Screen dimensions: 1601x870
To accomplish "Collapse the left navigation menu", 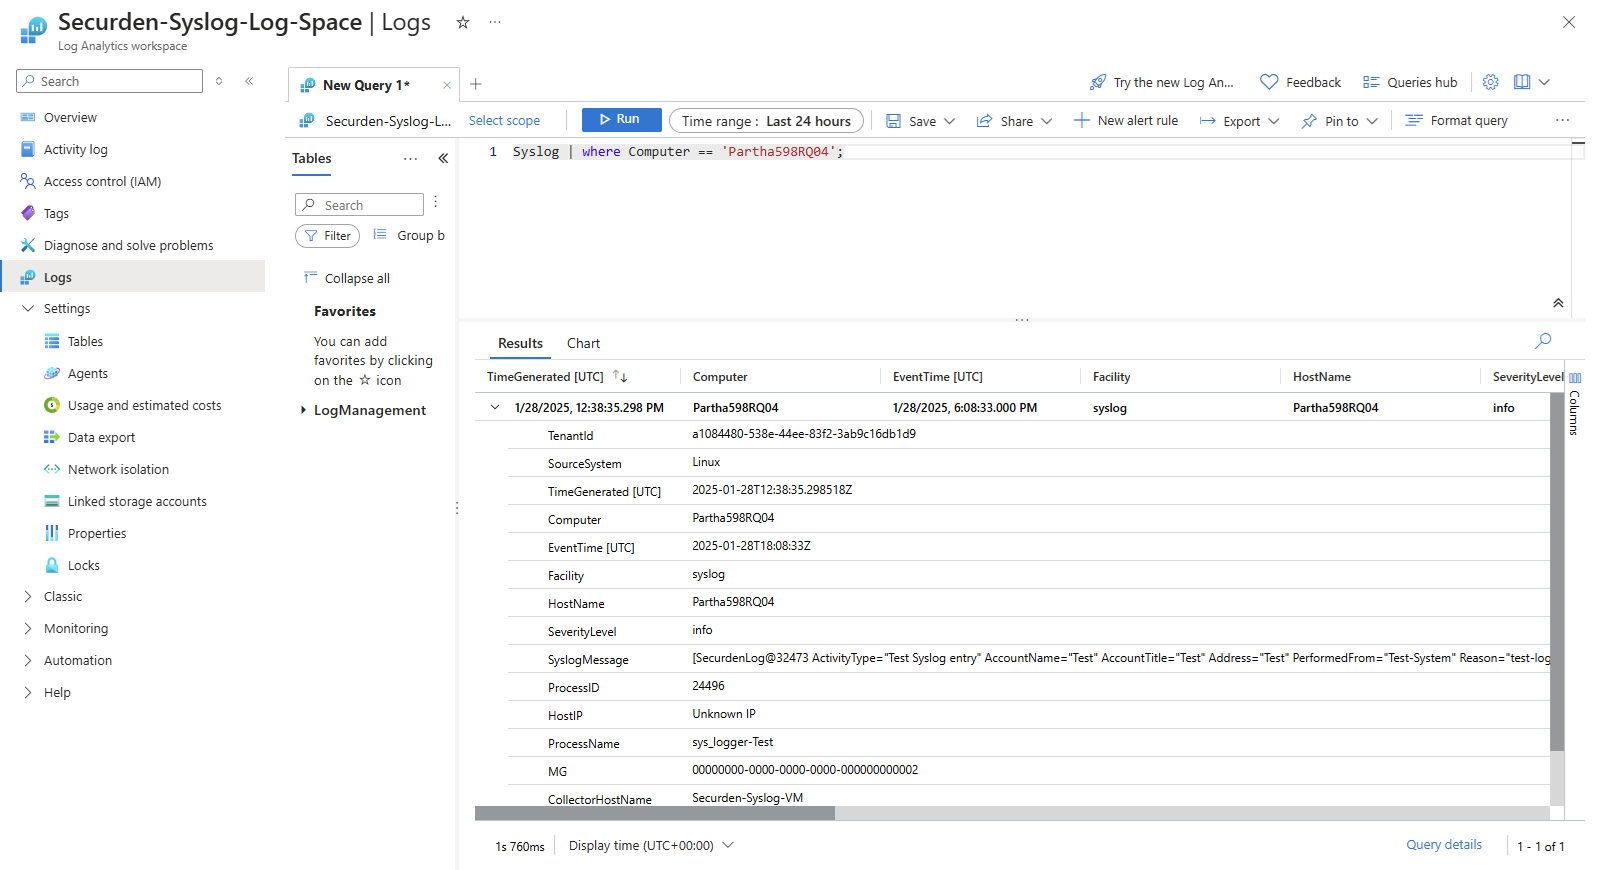I will coord(249,81).
